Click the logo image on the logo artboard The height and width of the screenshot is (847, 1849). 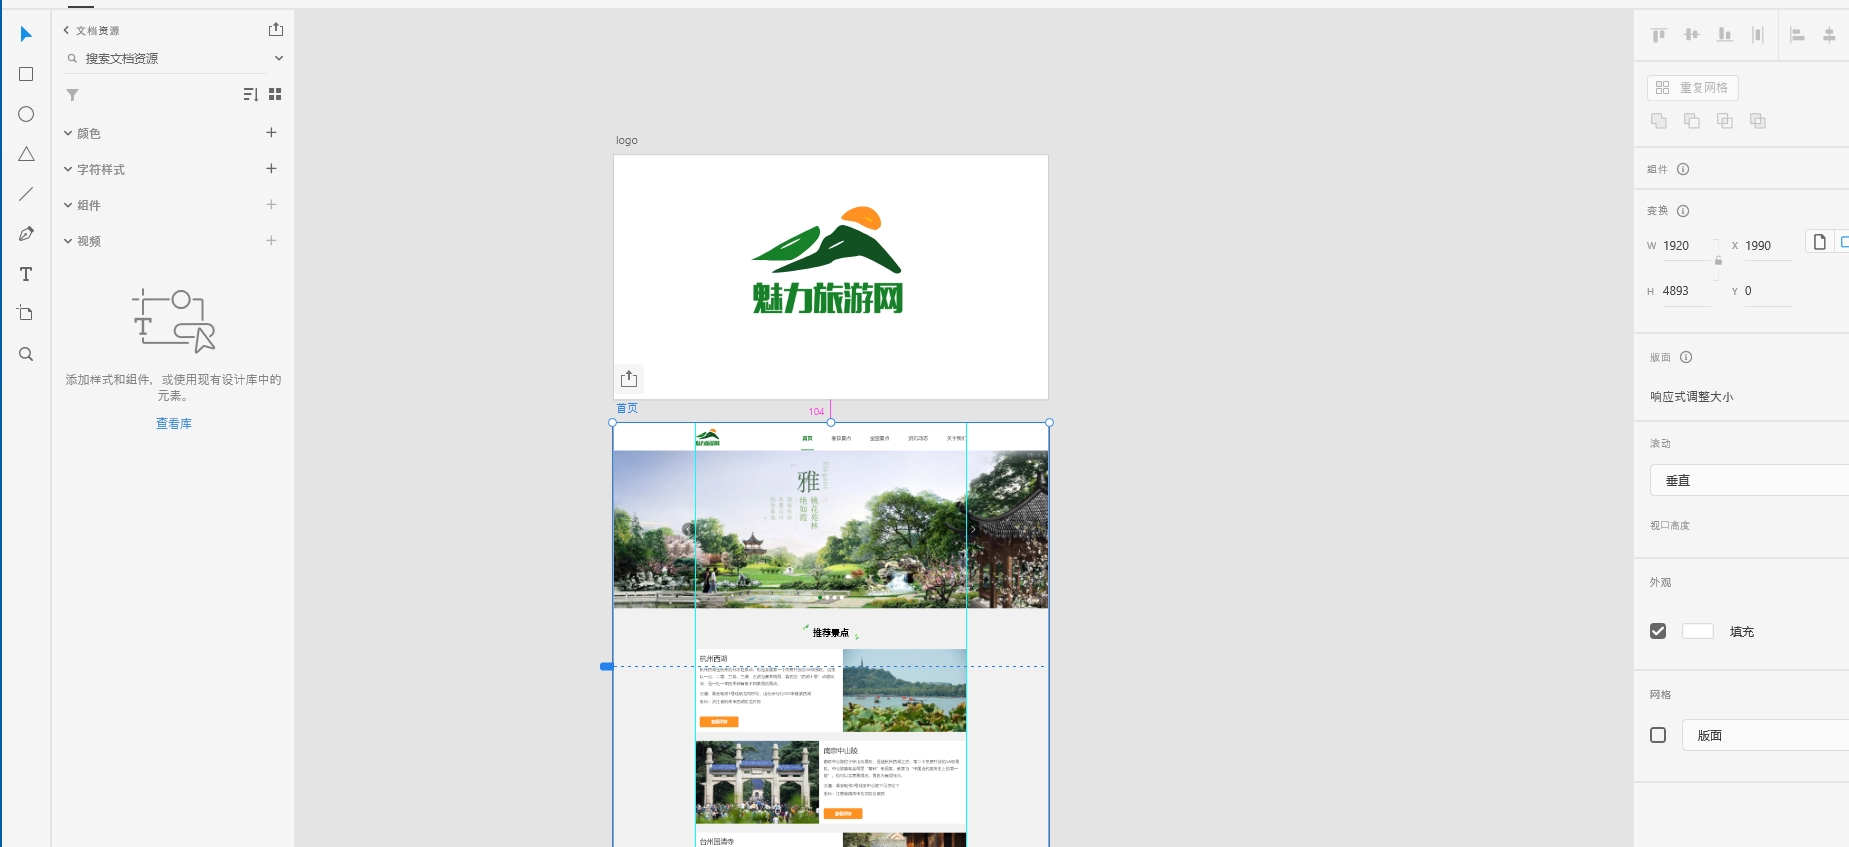coord(828,260)
